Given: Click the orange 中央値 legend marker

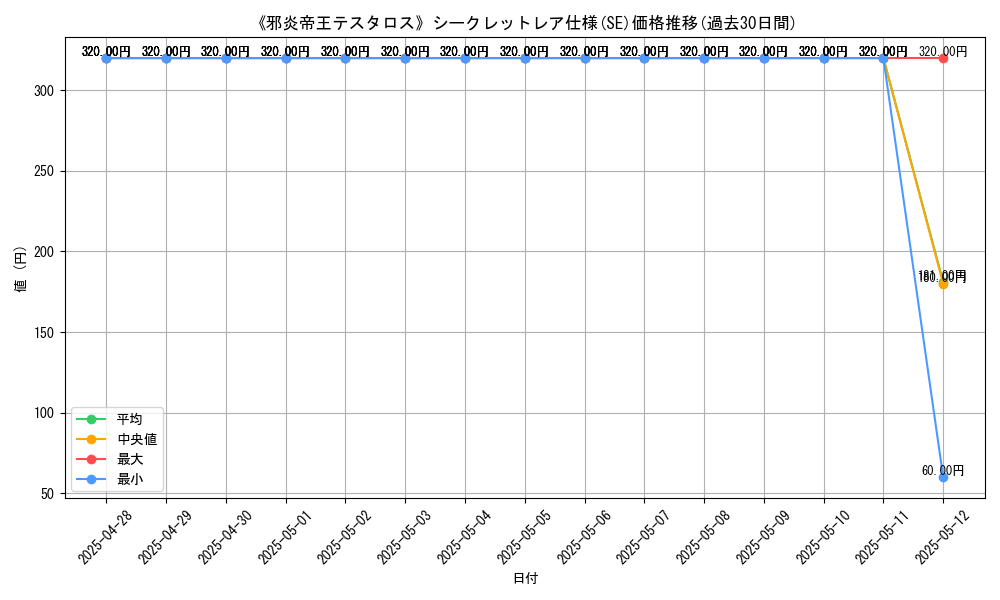Looking at the screenshot, I should [x=91, y=439].
